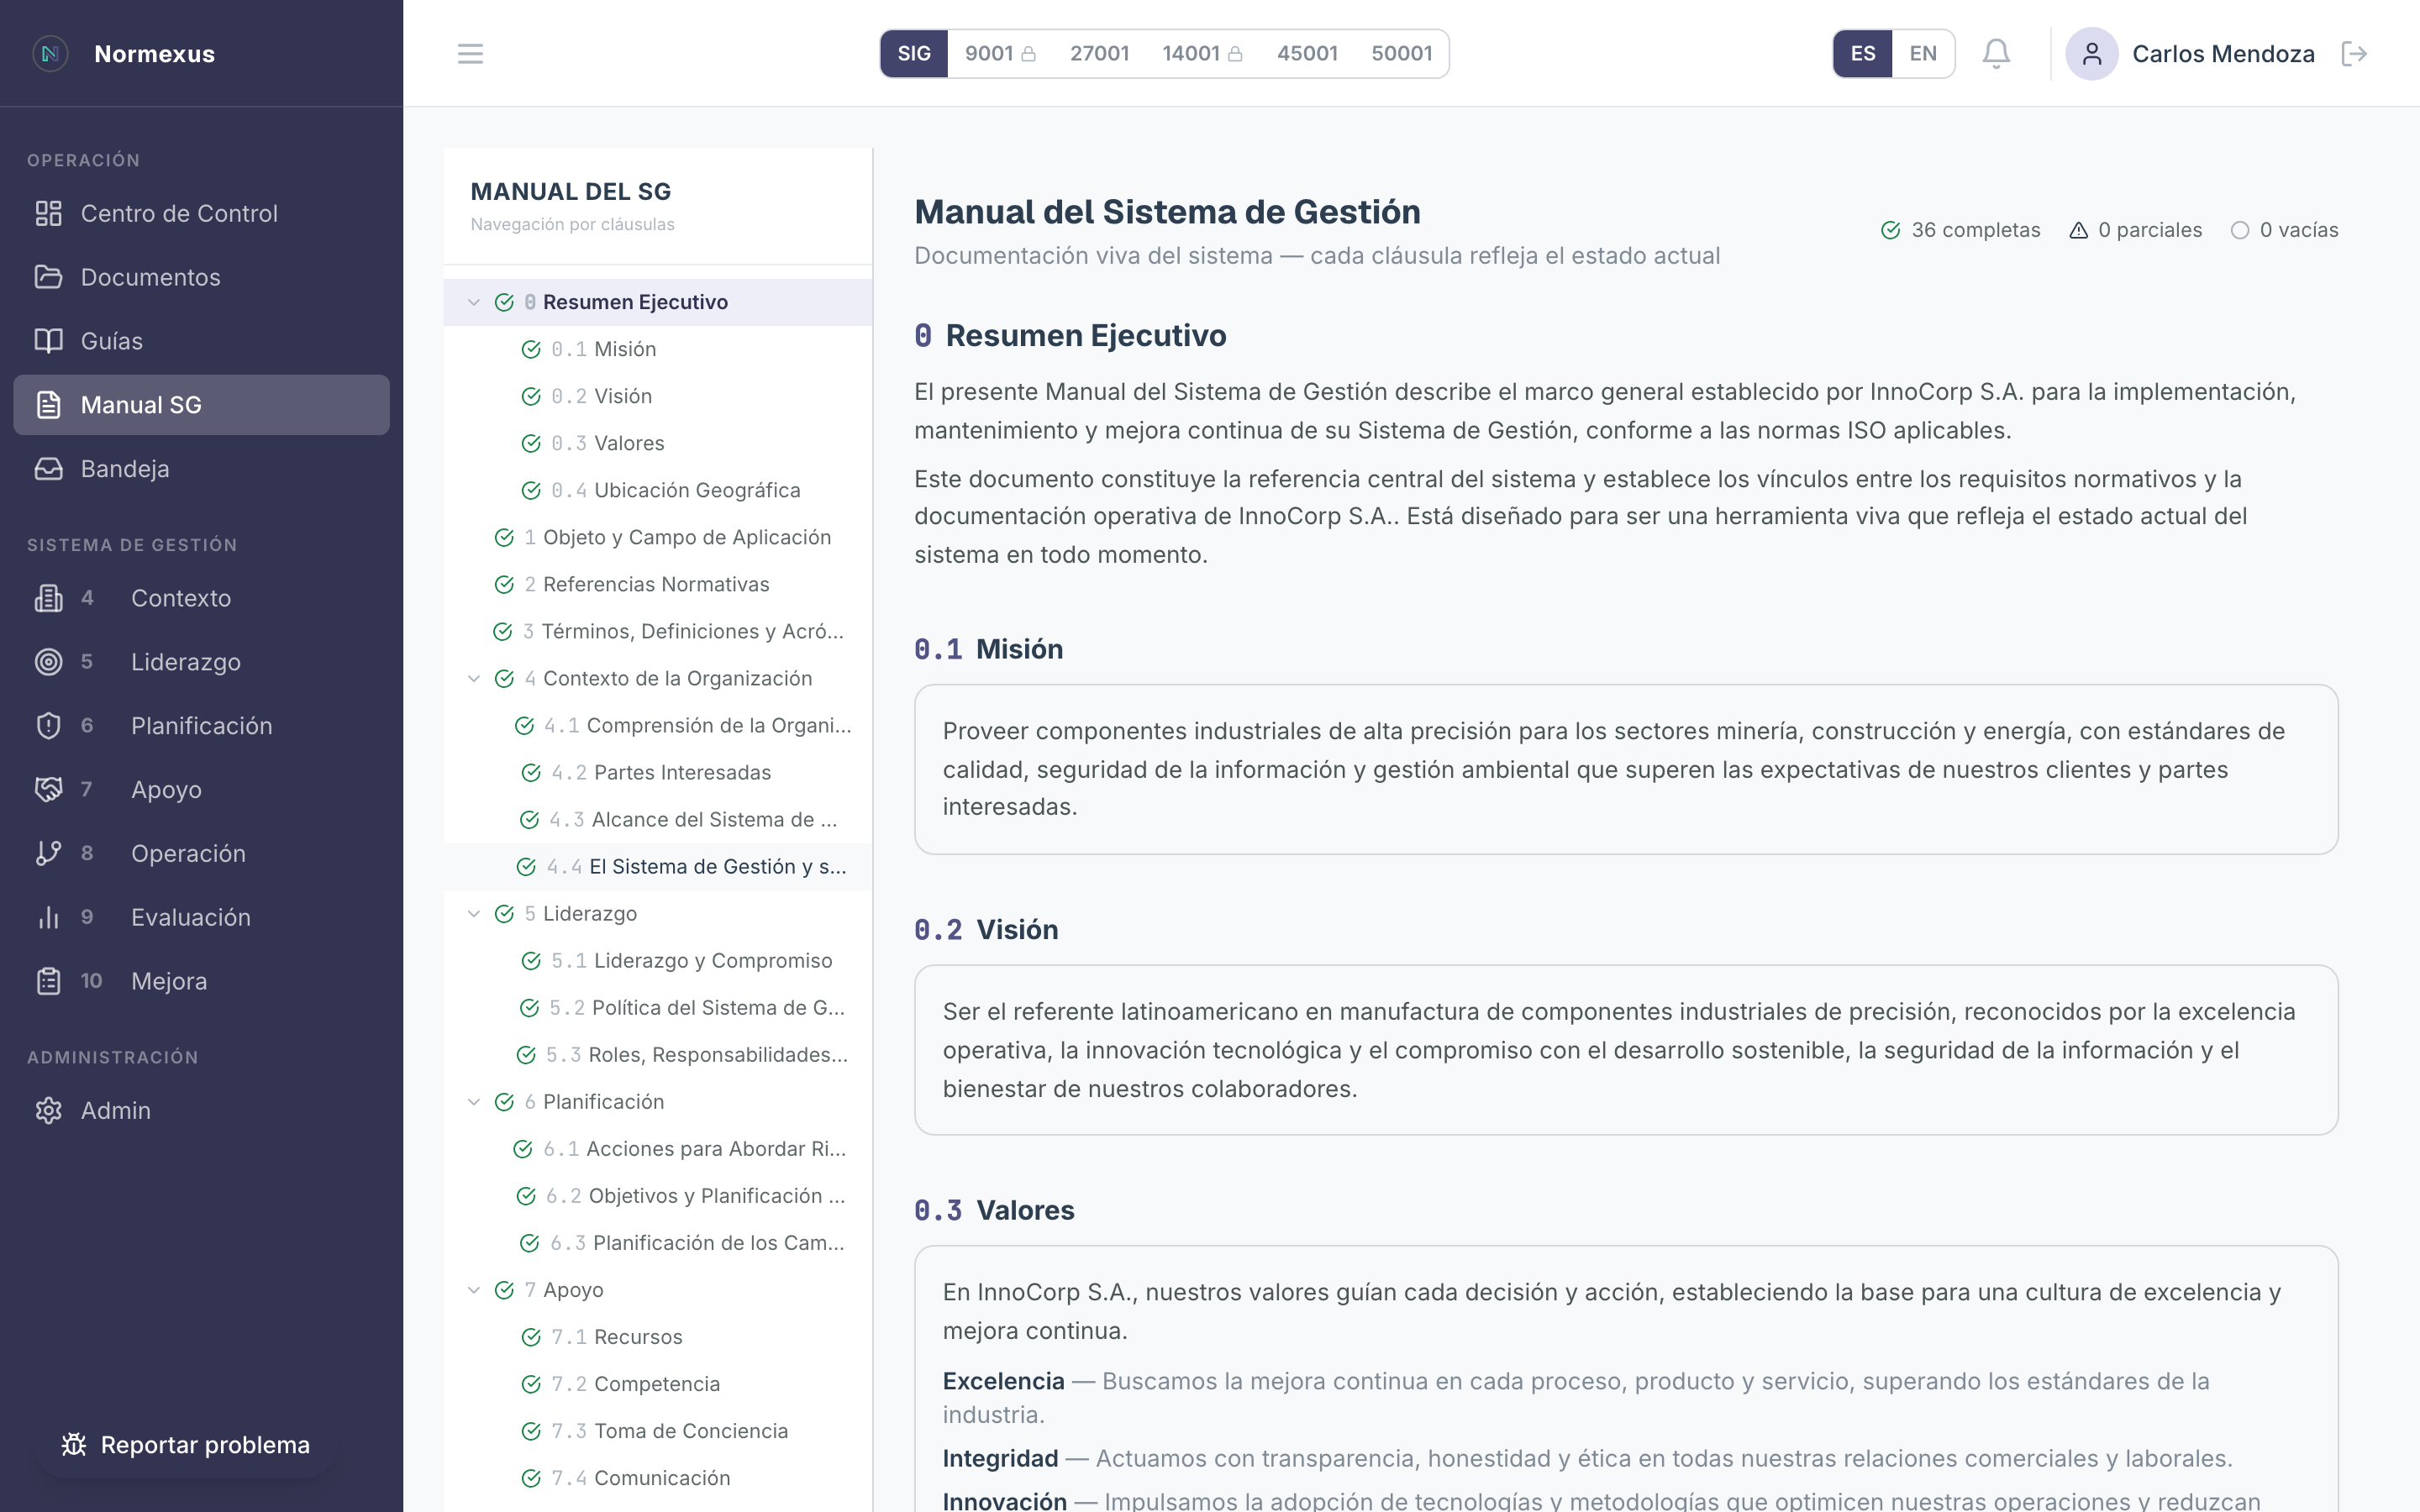Select 1 Objeto y Campo de Aplicación

(x=658, y=537)
